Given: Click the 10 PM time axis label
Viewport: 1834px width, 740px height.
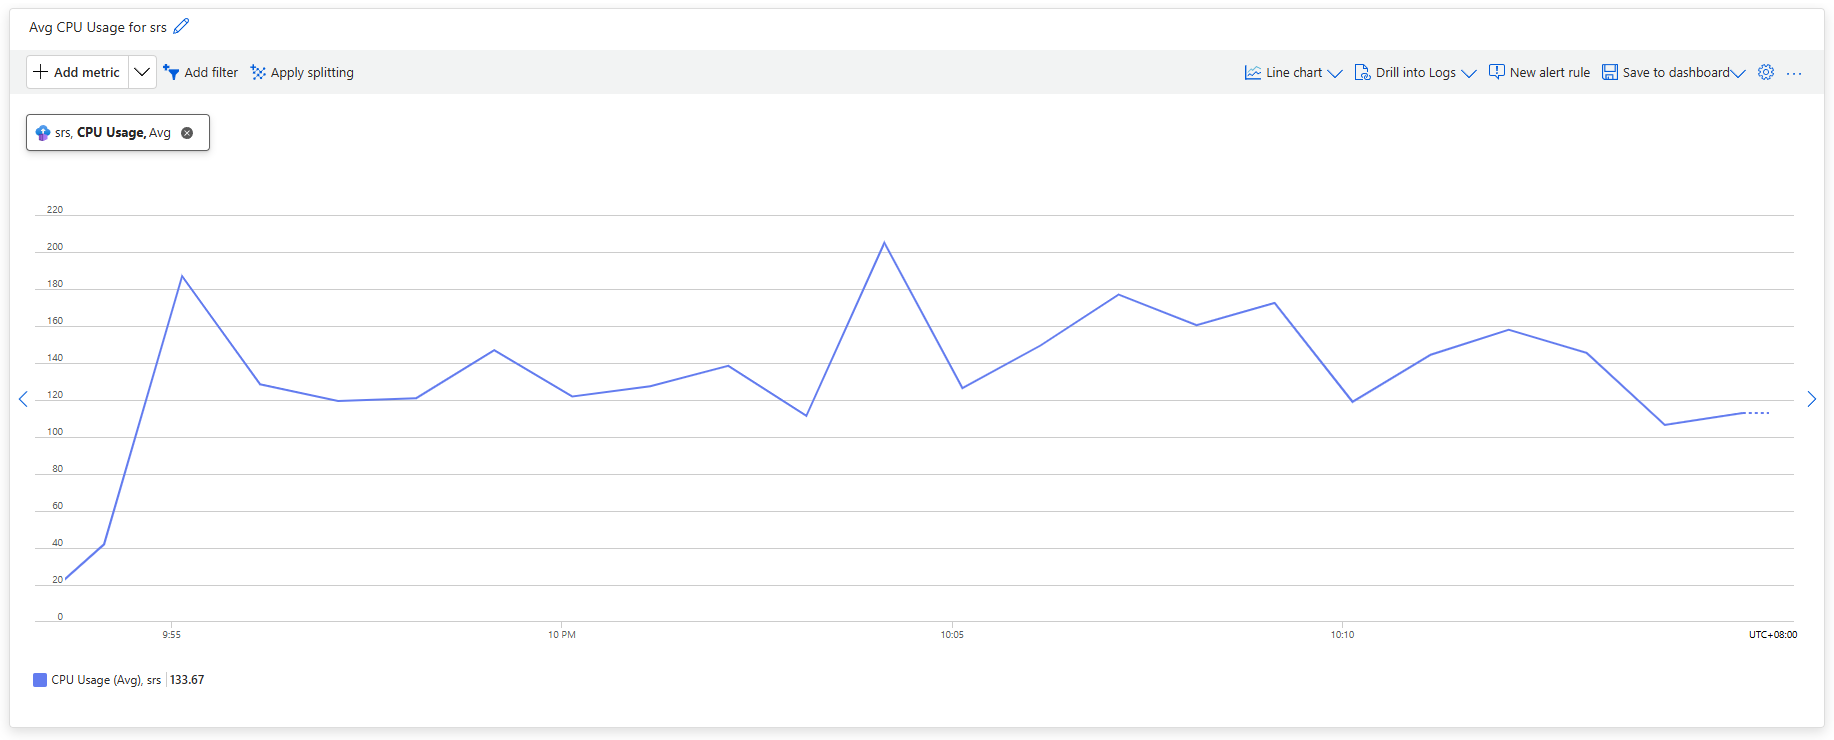Looking at the screenshot, I should point(562,635).
